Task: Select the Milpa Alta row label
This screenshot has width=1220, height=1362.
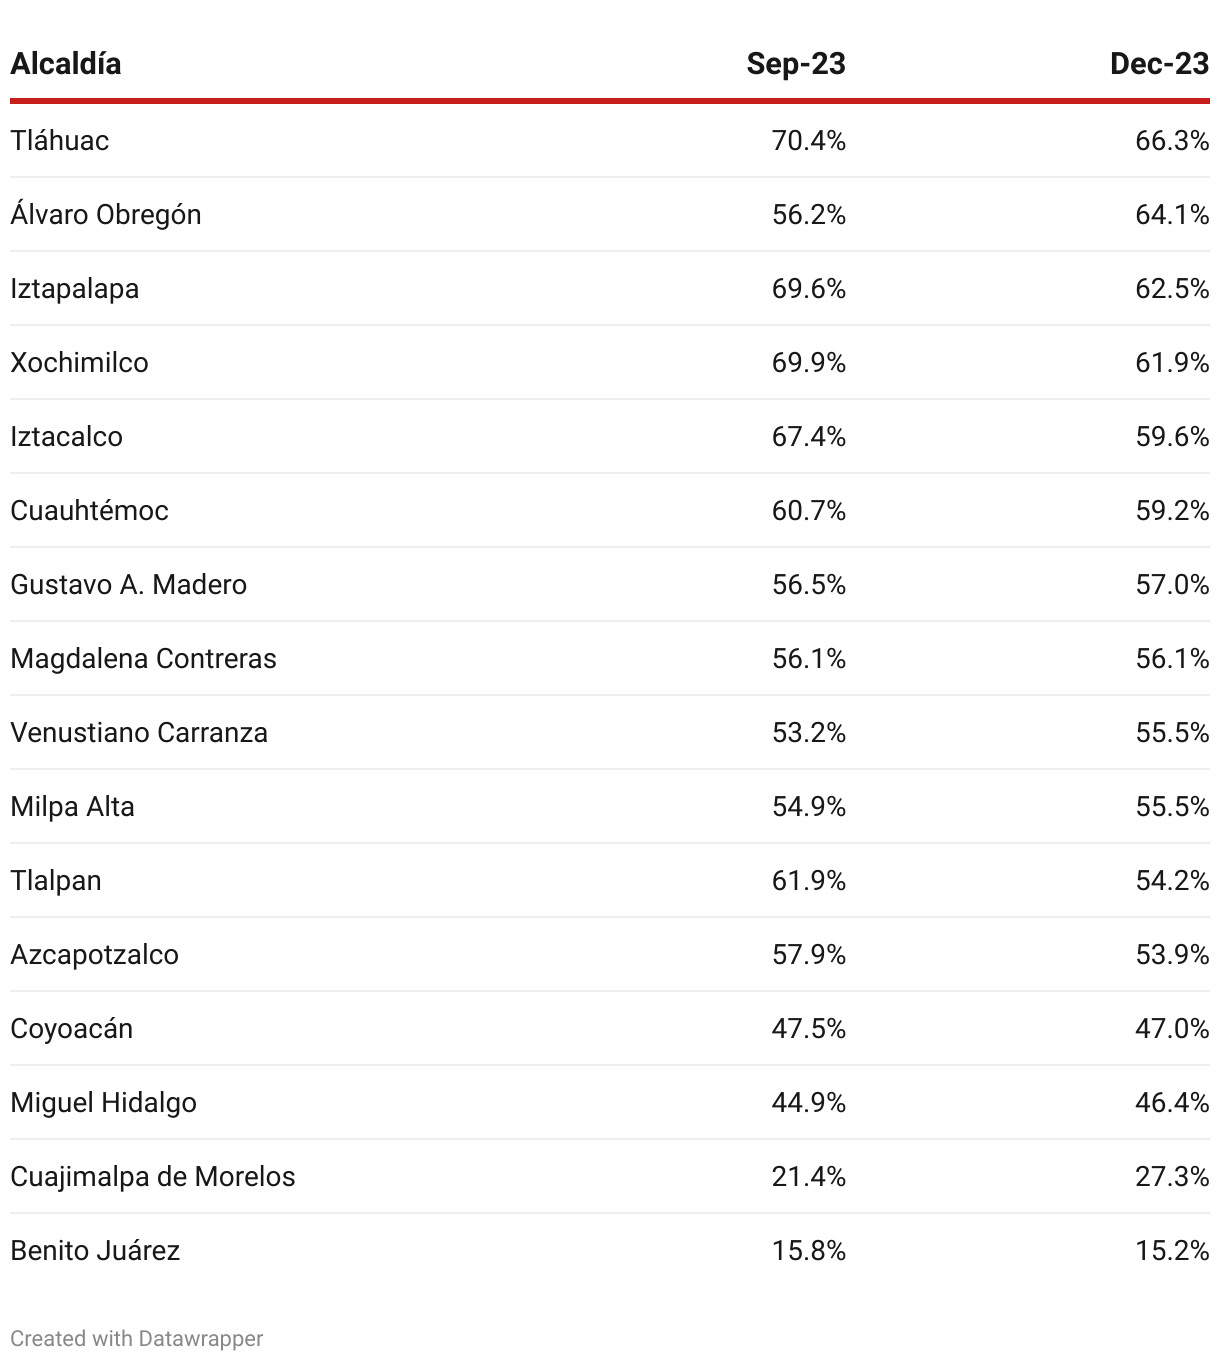Action: [73, 807]
